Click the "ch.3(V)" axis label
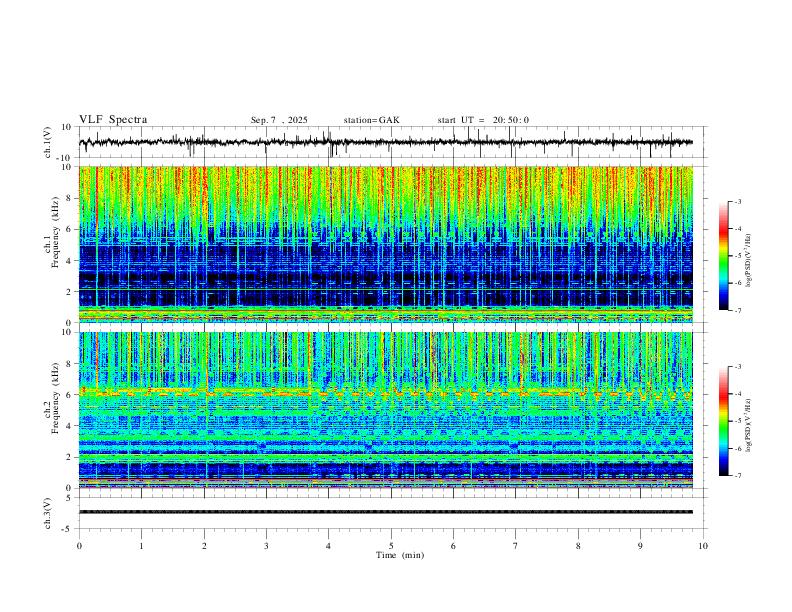The image size is (792, 612). tap(48, 513)
